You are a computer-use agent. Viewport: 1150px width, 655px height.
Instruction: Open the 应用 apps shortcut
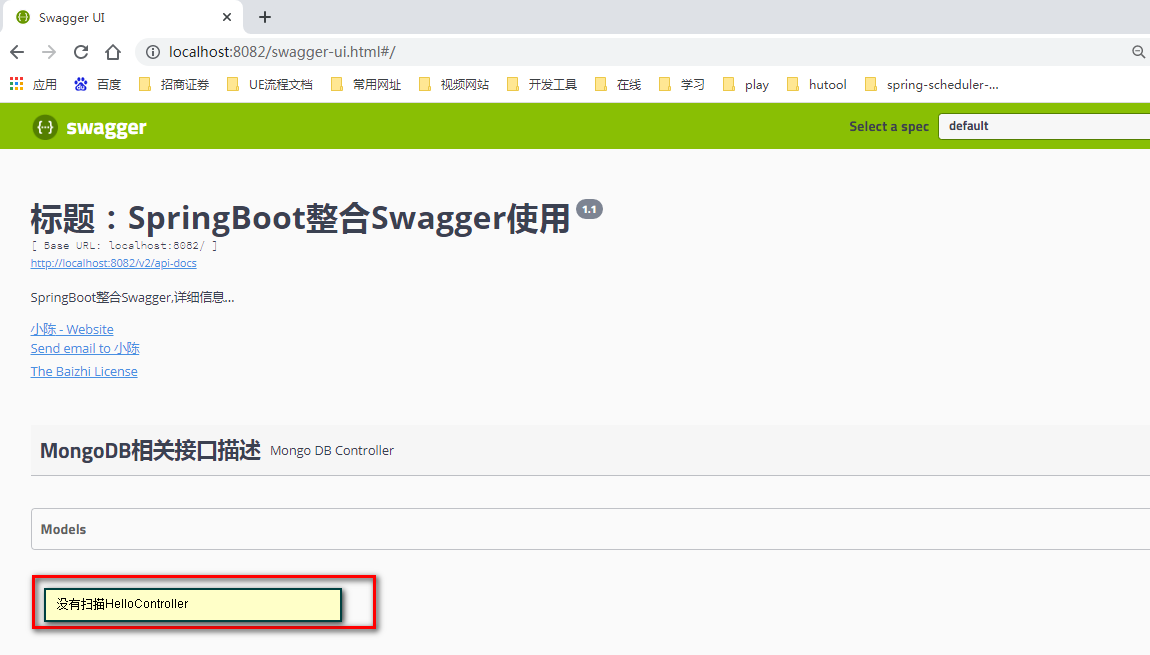[x=33, y=84]
